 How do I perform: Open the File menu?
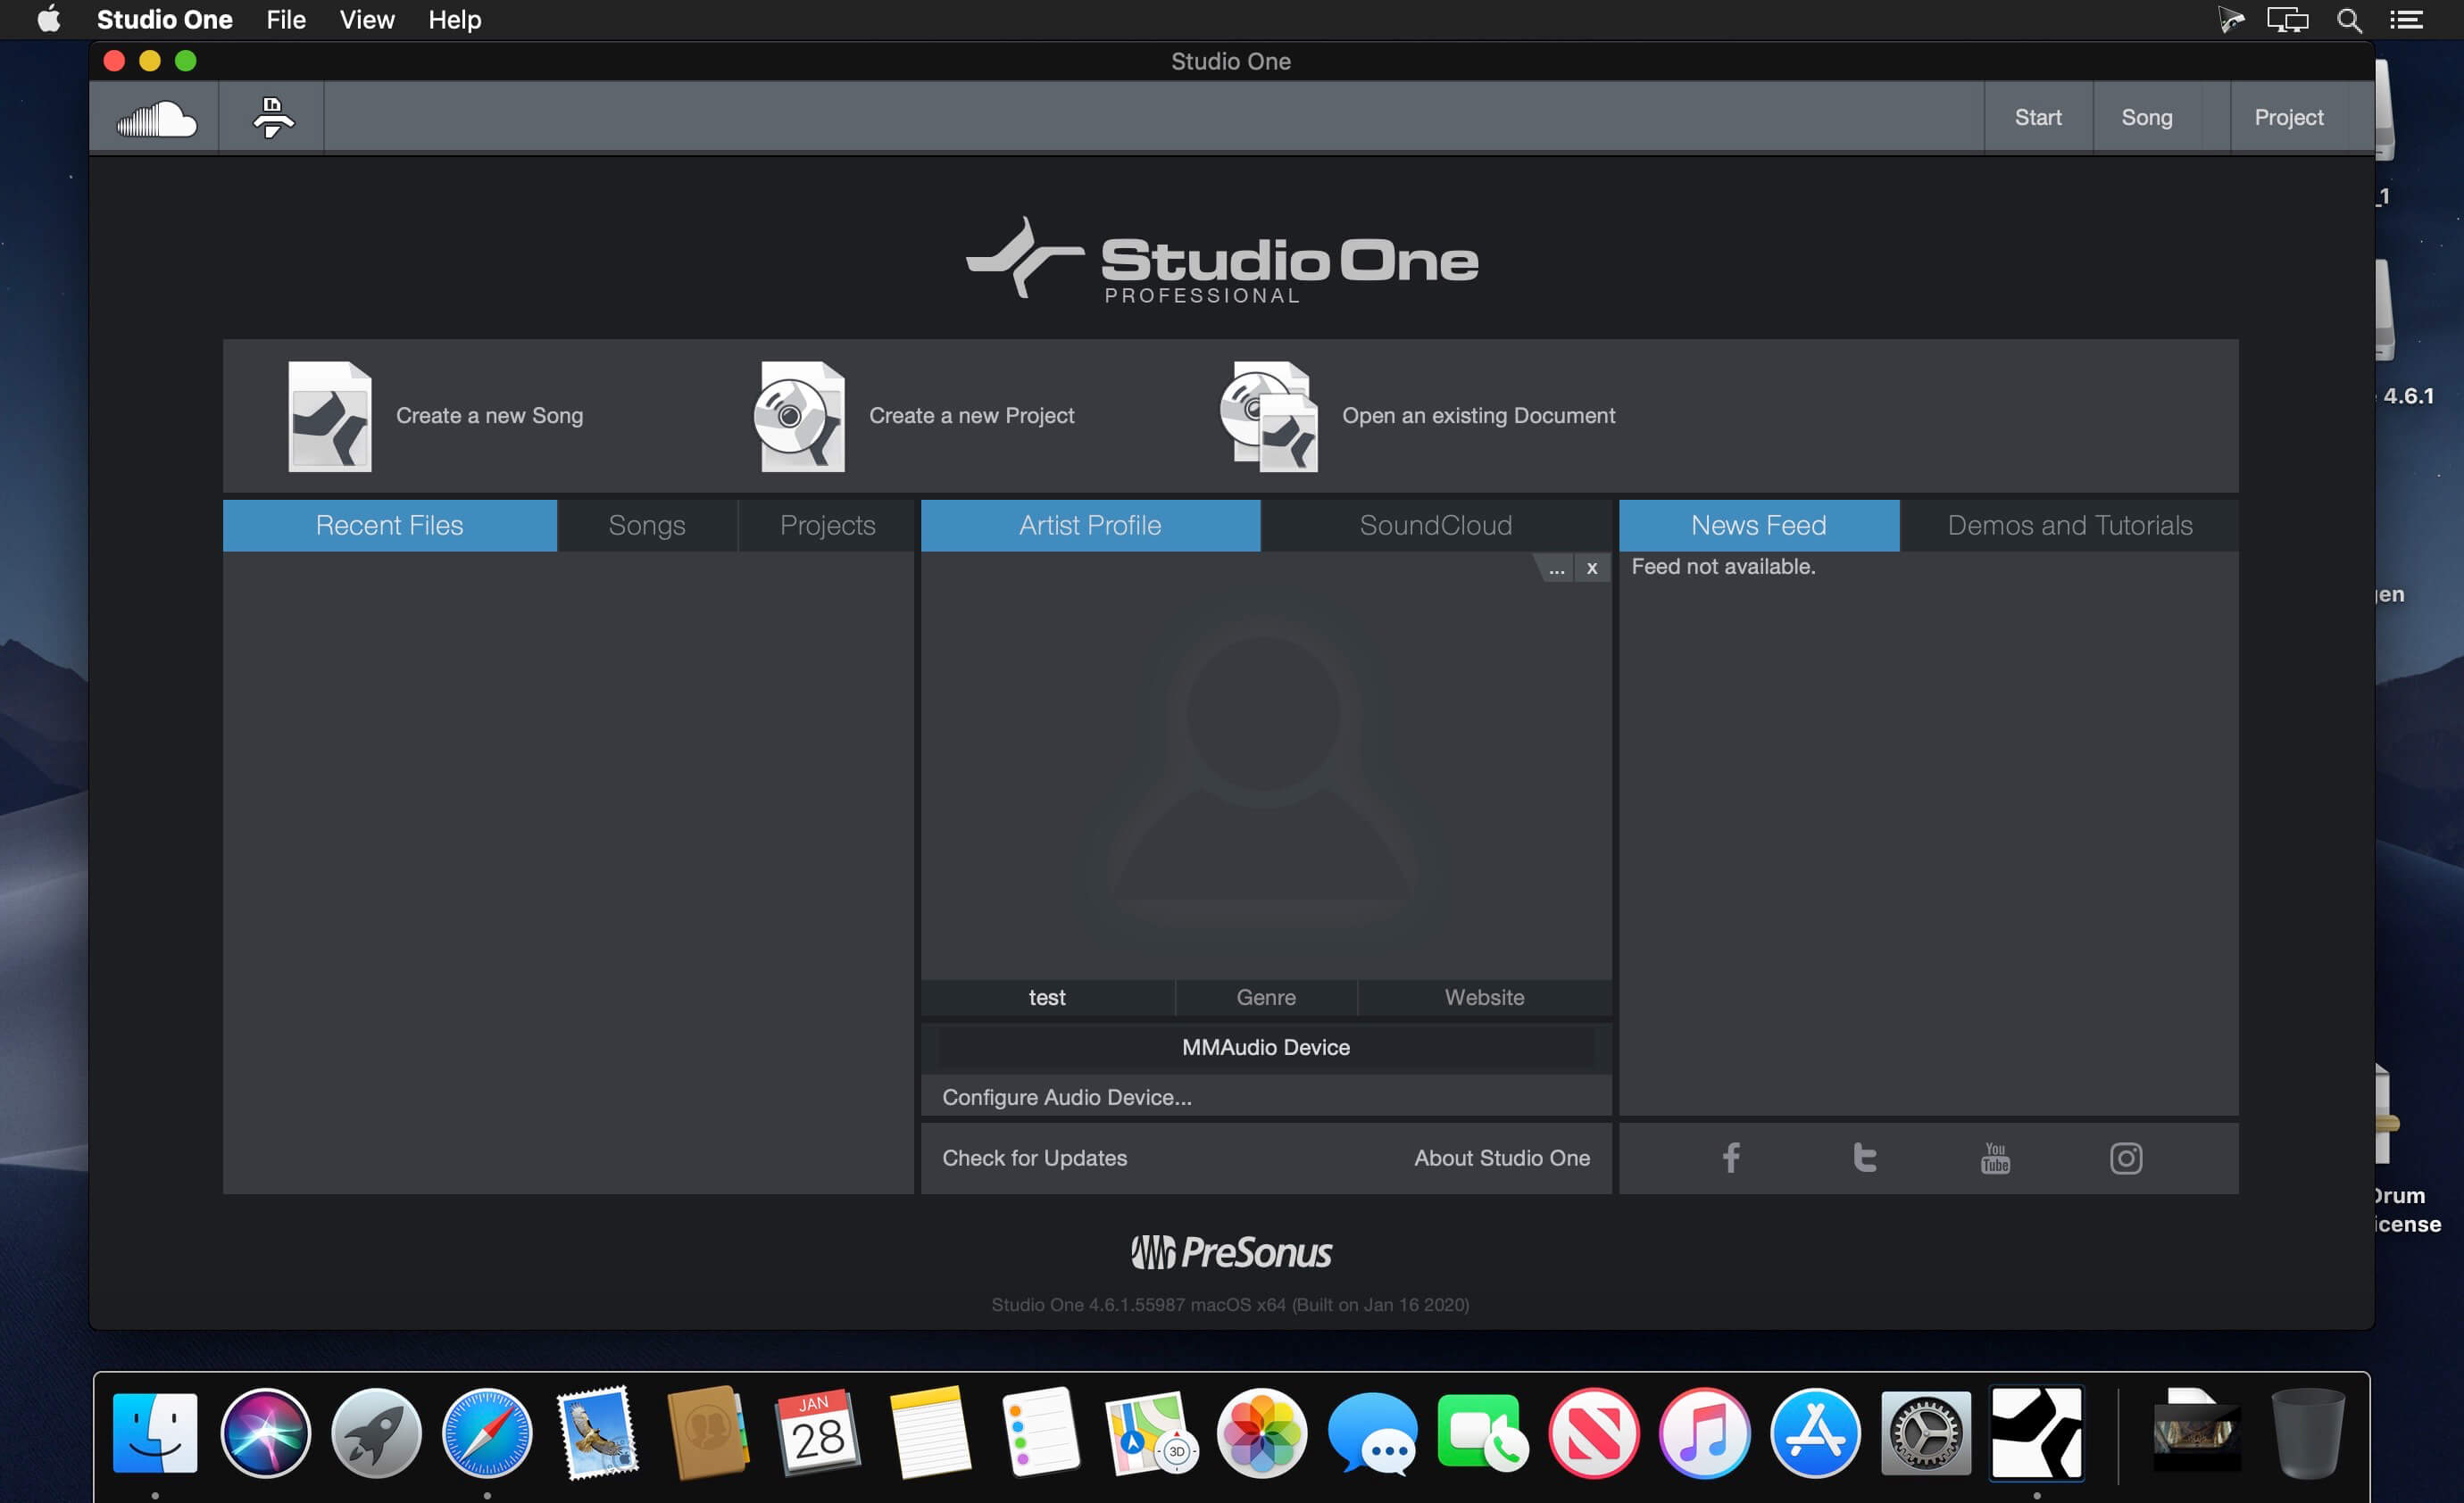pyautogui.click(x=286, y=20)
